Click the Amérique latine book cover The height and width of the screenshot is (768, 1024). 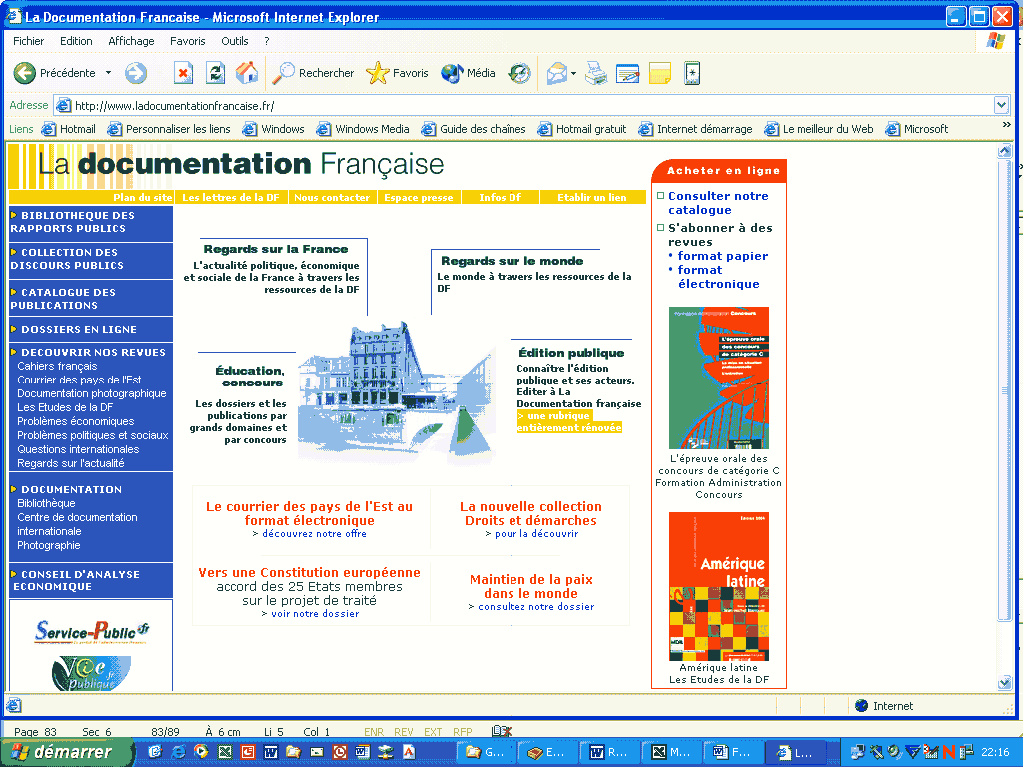coord(718,586)
